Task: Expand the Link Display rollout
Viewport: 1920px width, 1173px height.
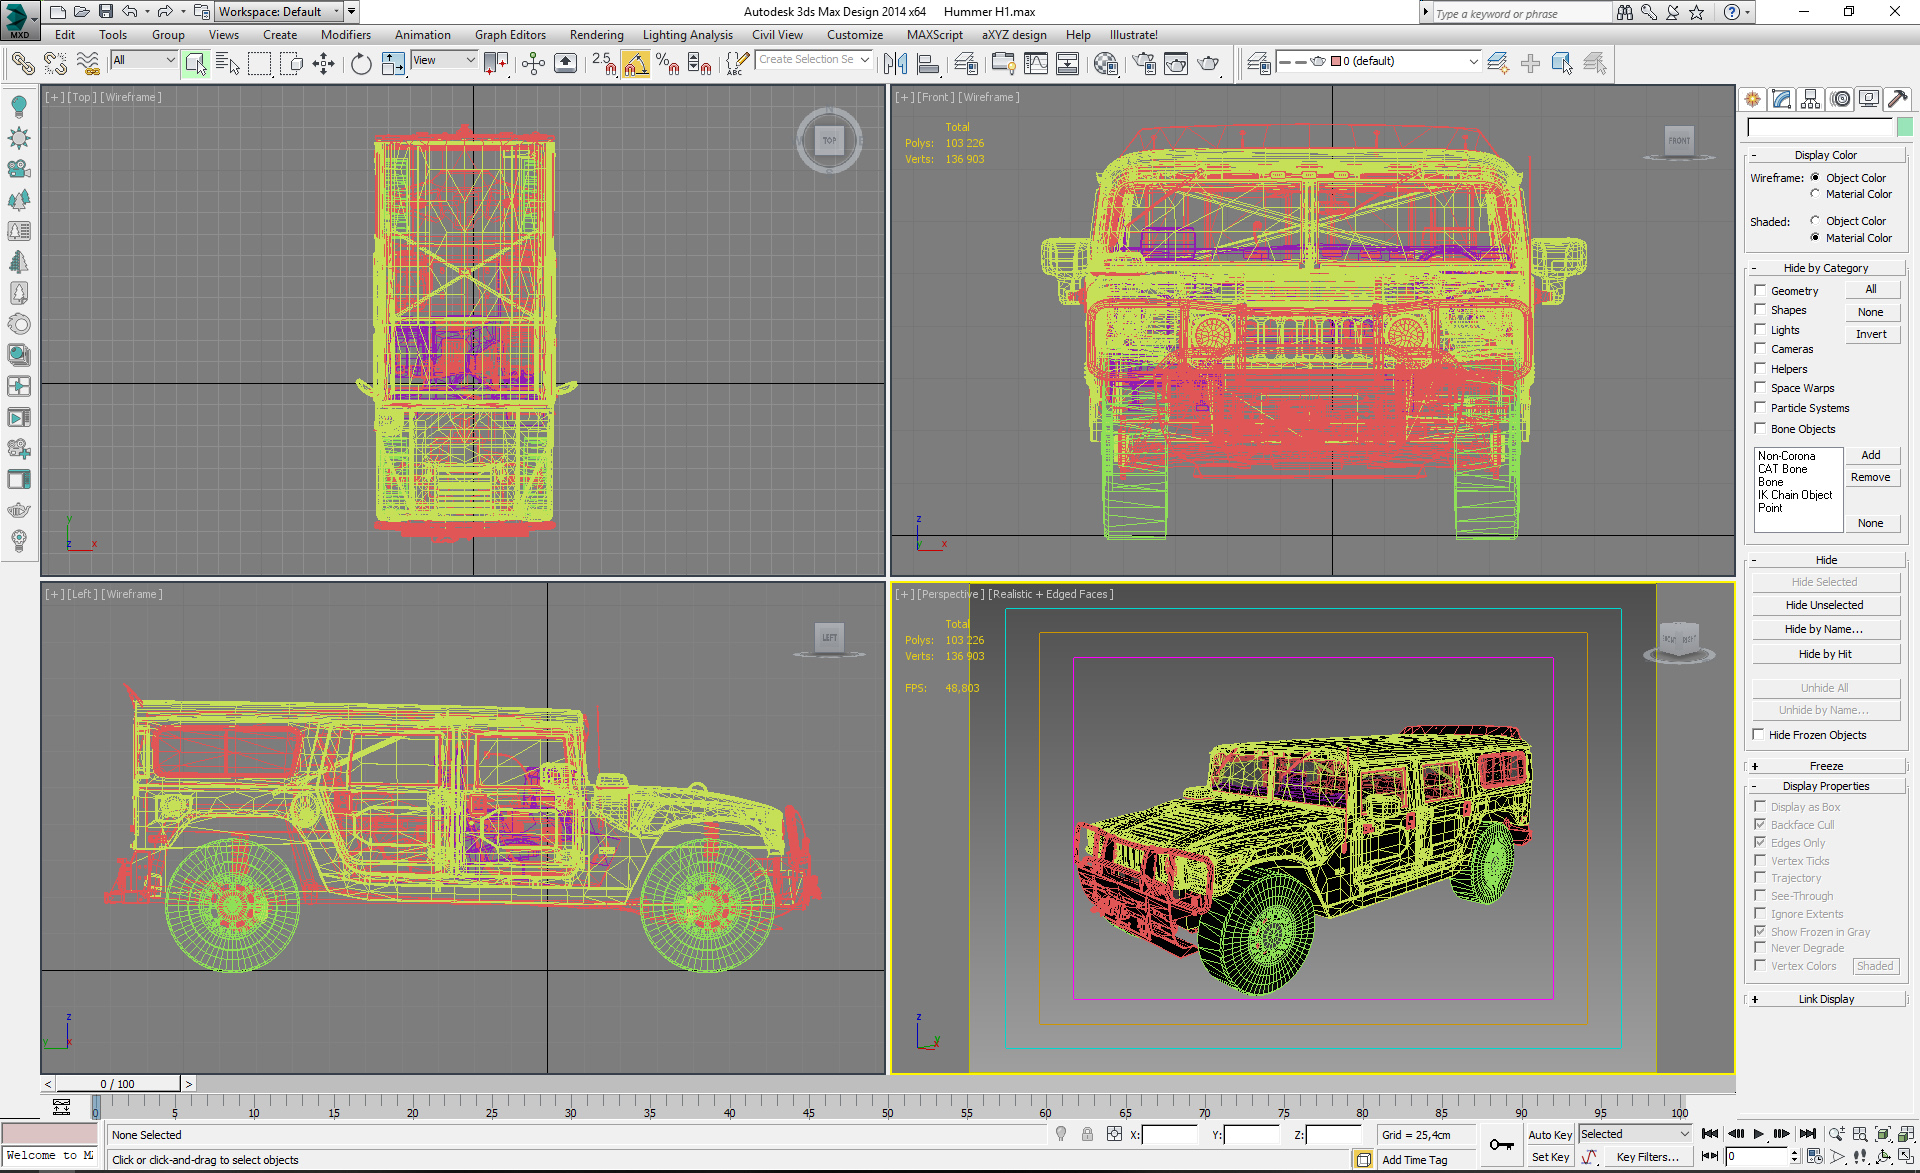Action: pyautogui.click(x=1826, y=999)
